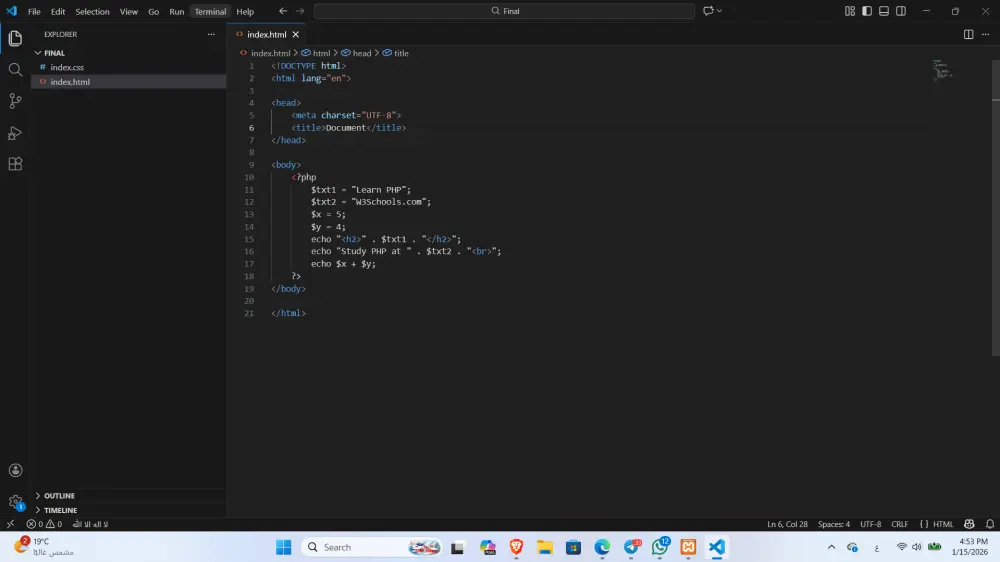Open the Run menu
1000x562 pixels.
tap(177, 11)
